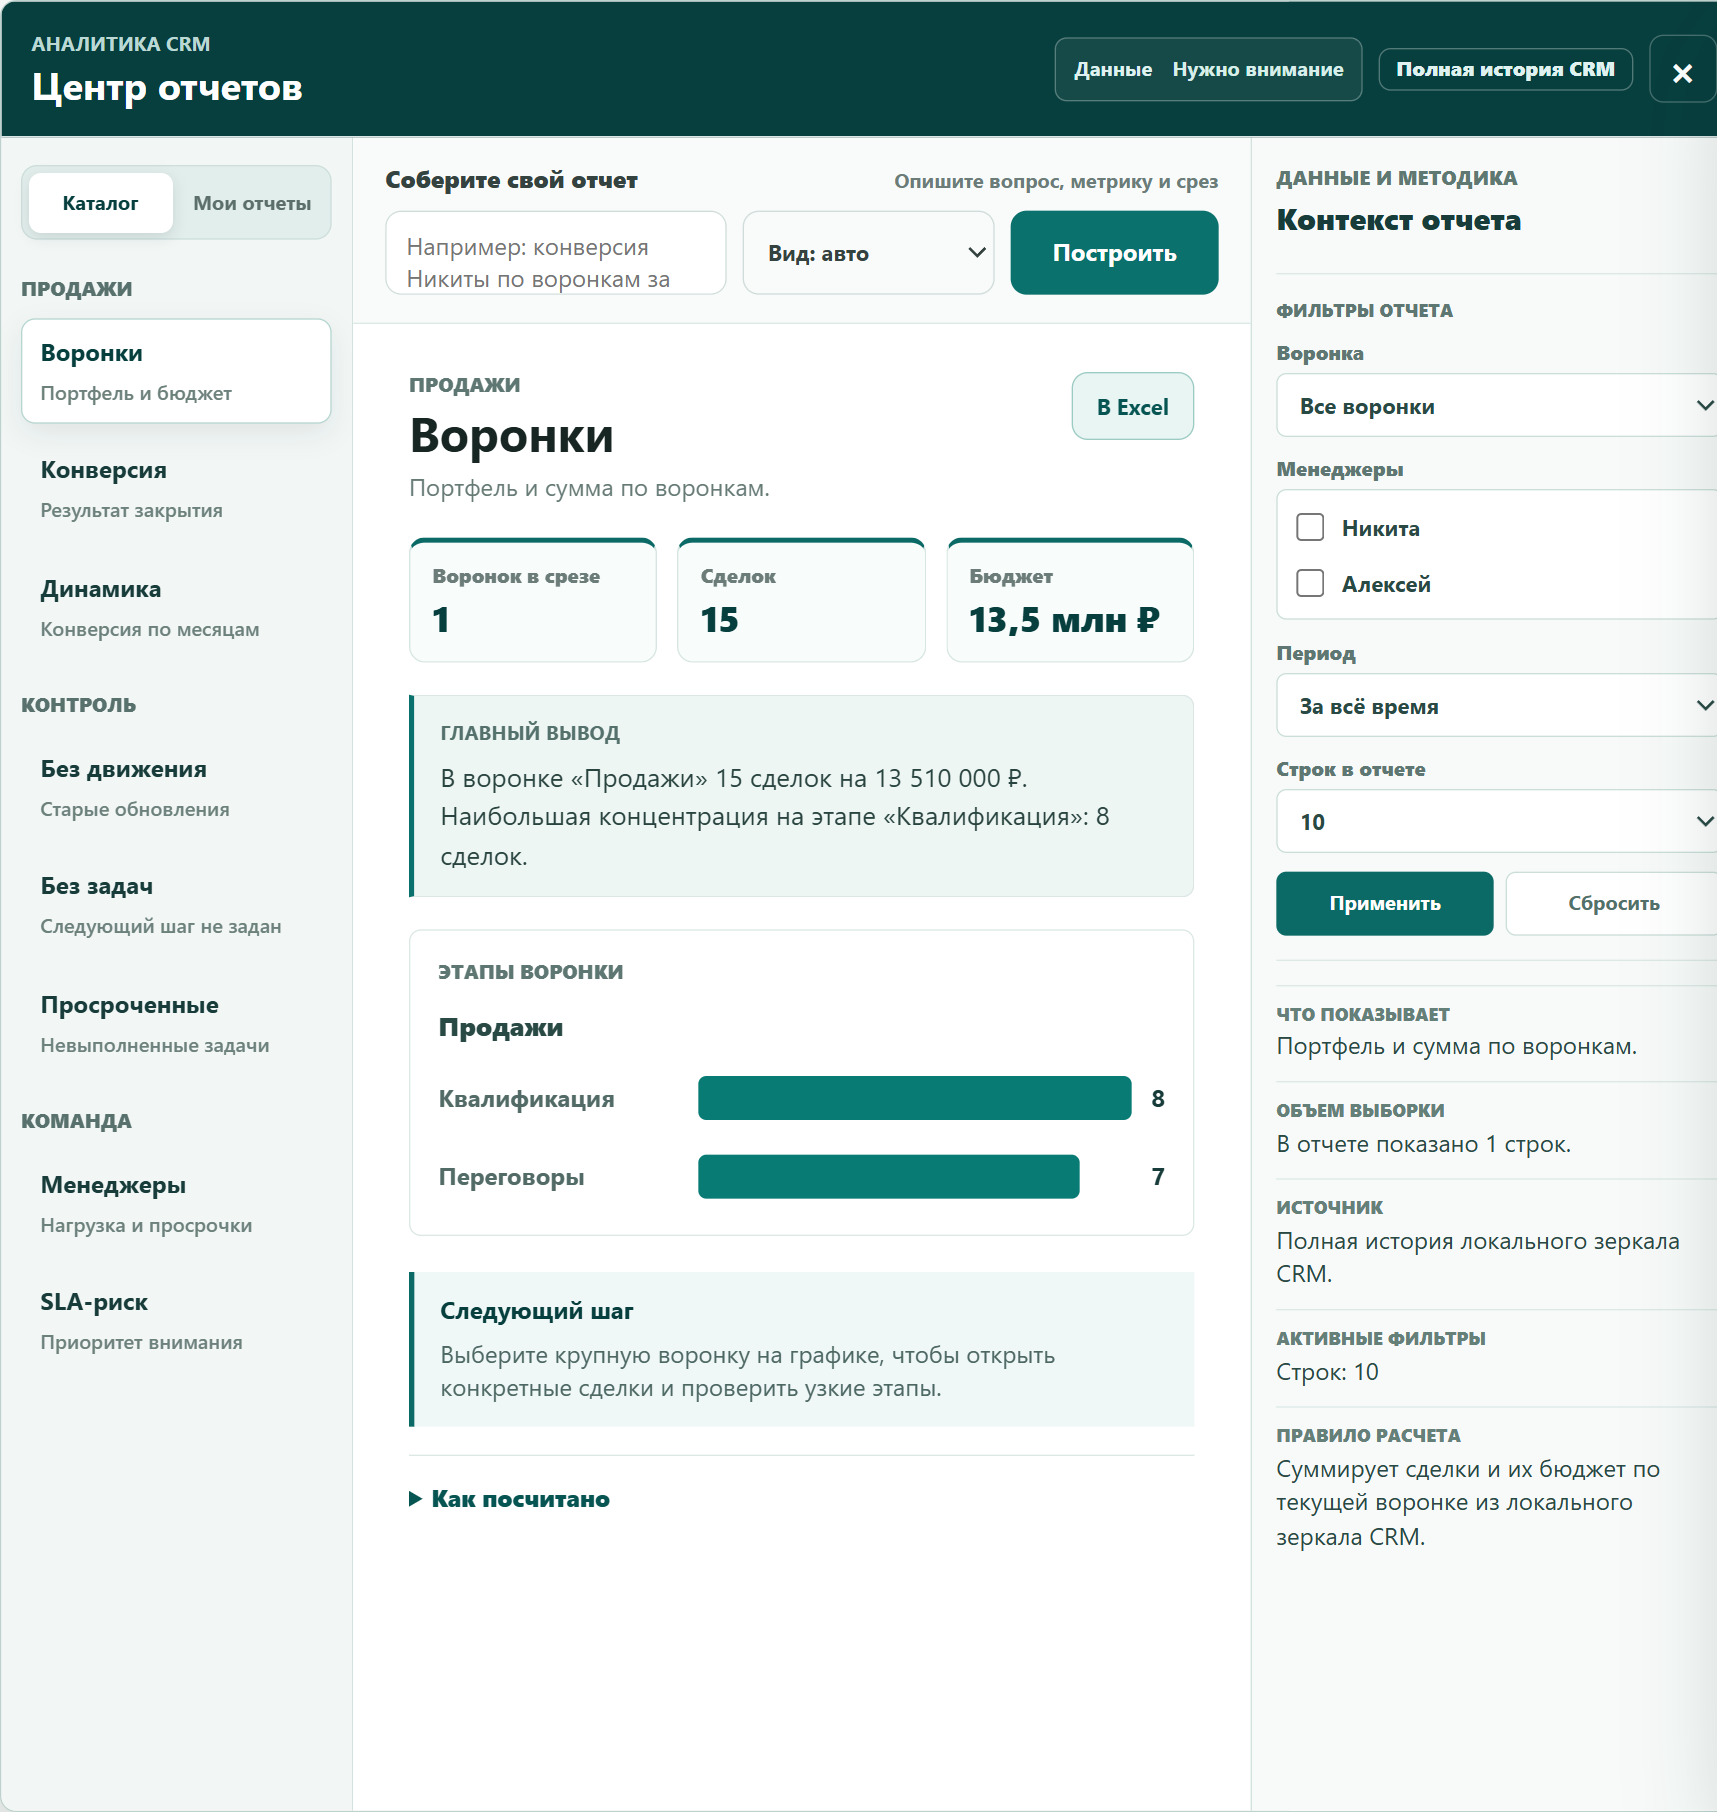The width and height of the screenshot is (1717, 1812).
Task: Click the report question input field
Action: pyautogui.click(x=556, y=253)
